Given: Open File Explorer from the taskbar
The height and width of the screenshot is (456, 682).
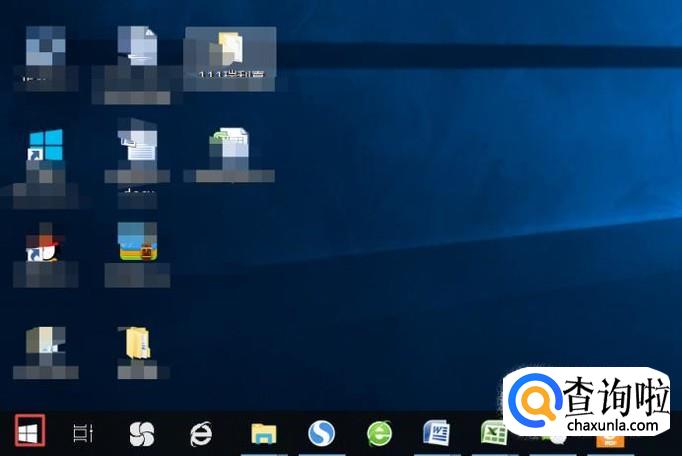Looking at the screenshot, I should click(263, 434).
